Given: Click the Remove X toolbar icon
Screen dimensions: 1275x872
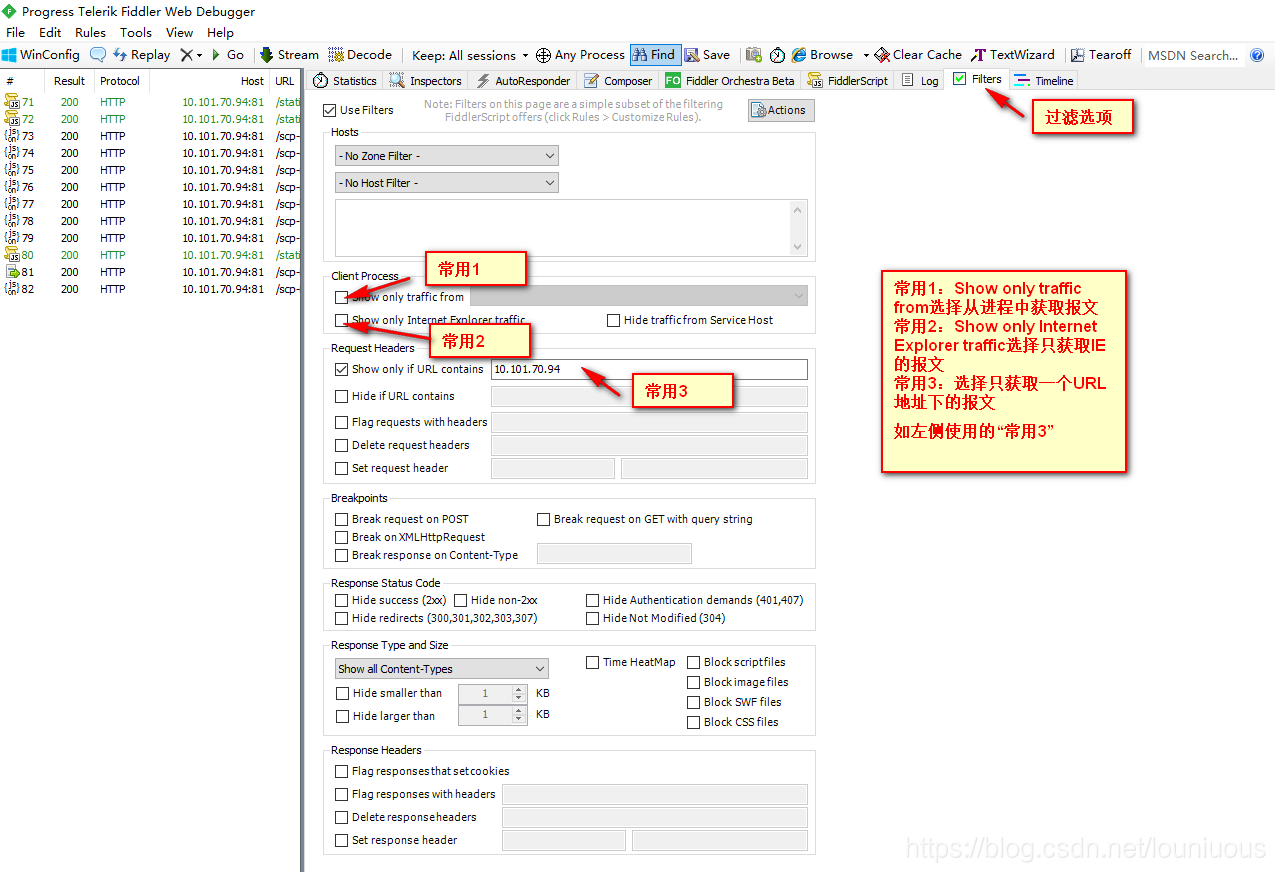Looking at the screenshot, I should [x=186, y=55].
